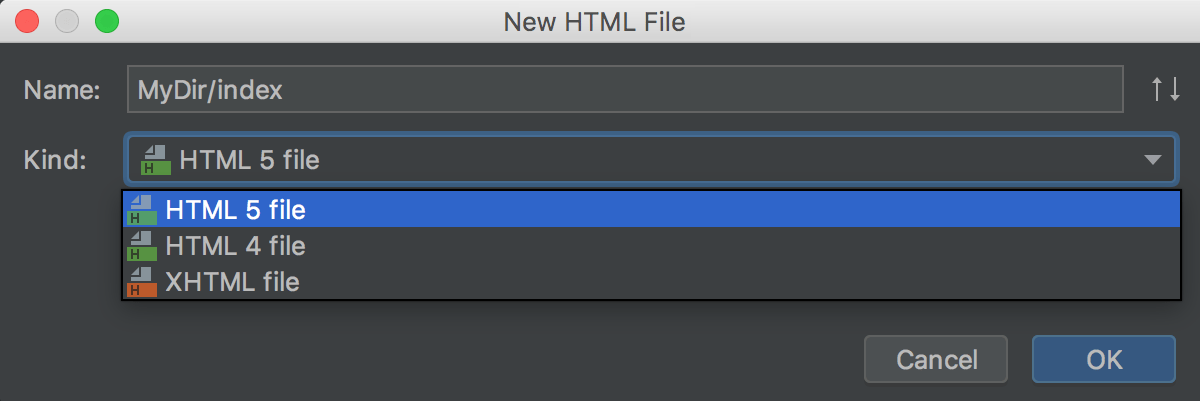Screen dimensions: 1200x401
Task: Collapse the Kind list via its dropdown arrow
Action: pos(1152,160)
